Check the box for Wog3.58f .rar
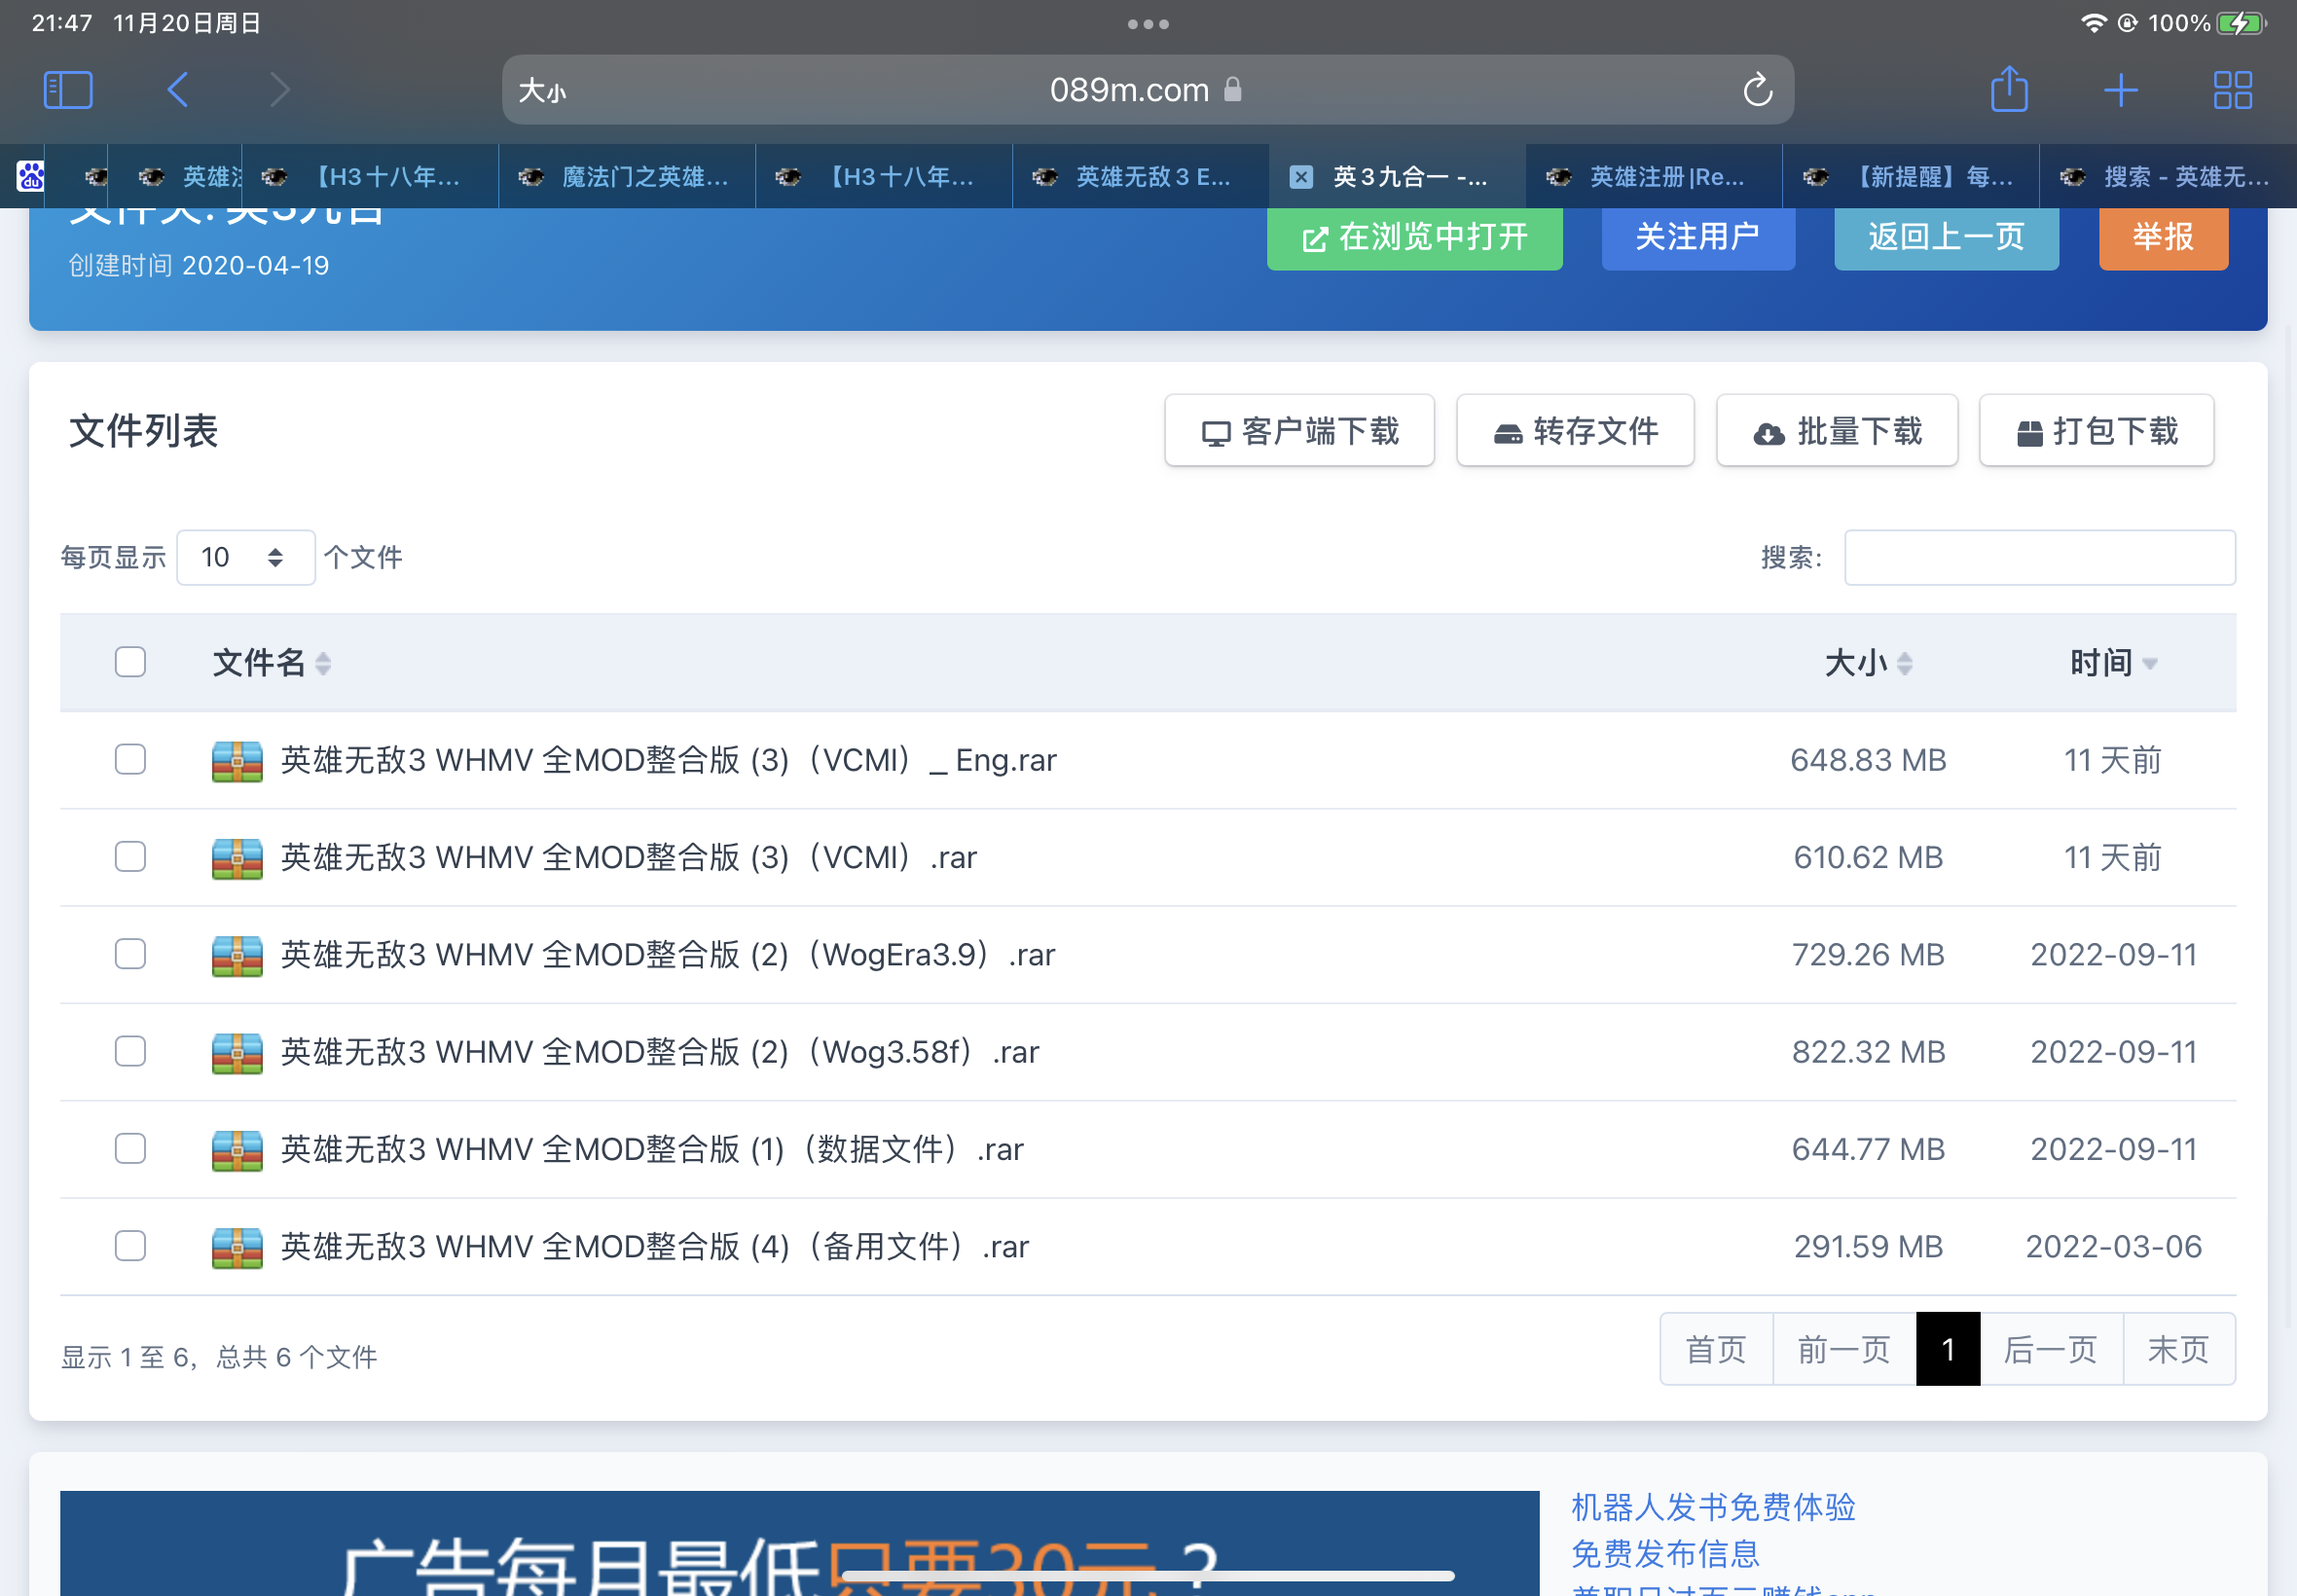 coord(130,1051)
